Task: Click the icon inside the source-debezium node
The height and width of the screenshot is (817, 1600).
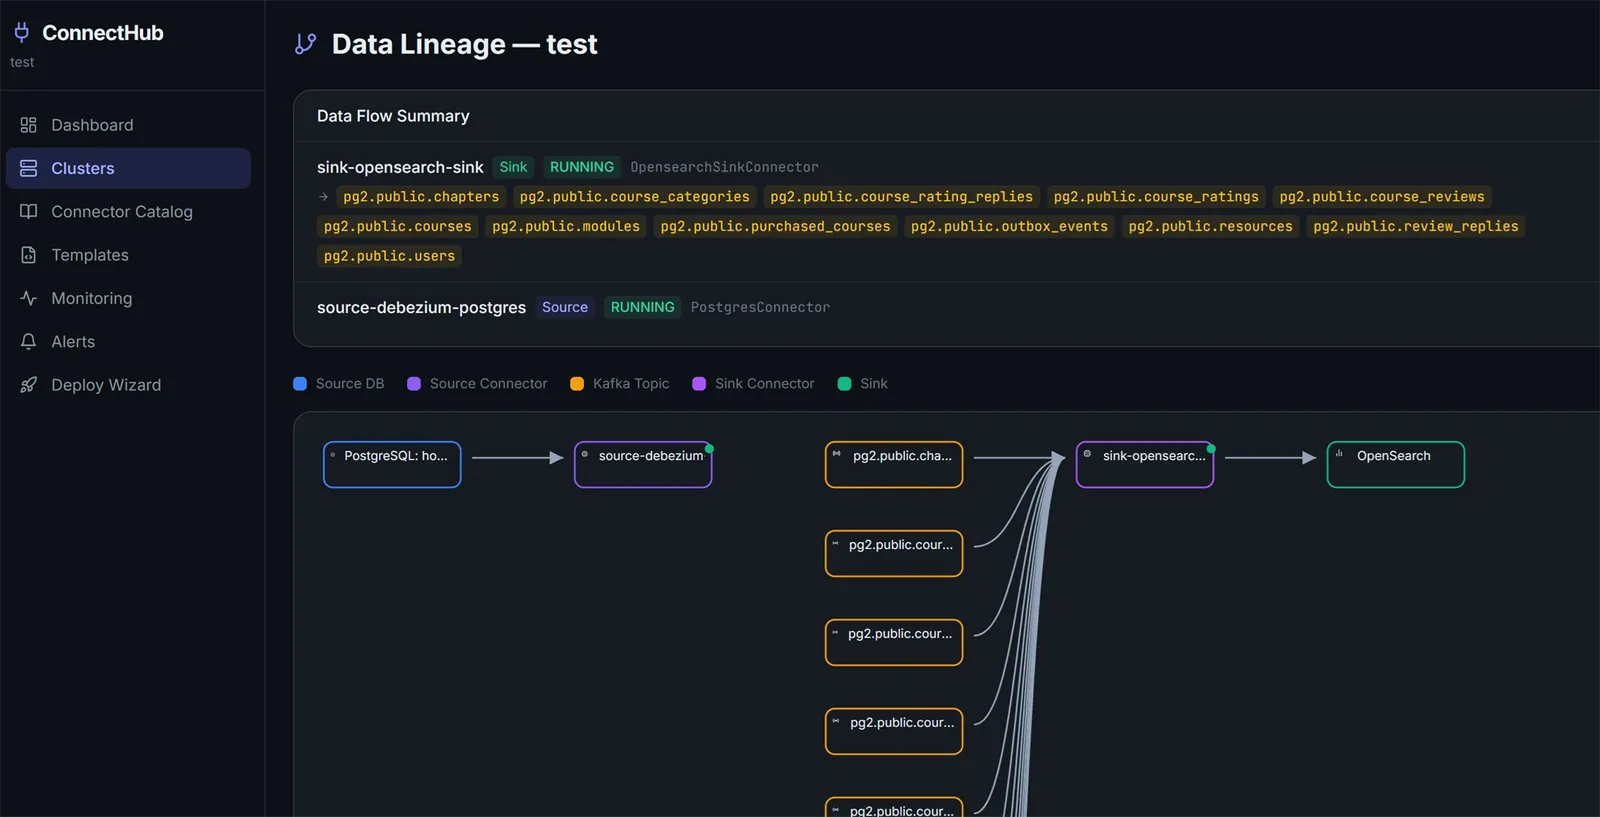Action: (x=585, y=454)
